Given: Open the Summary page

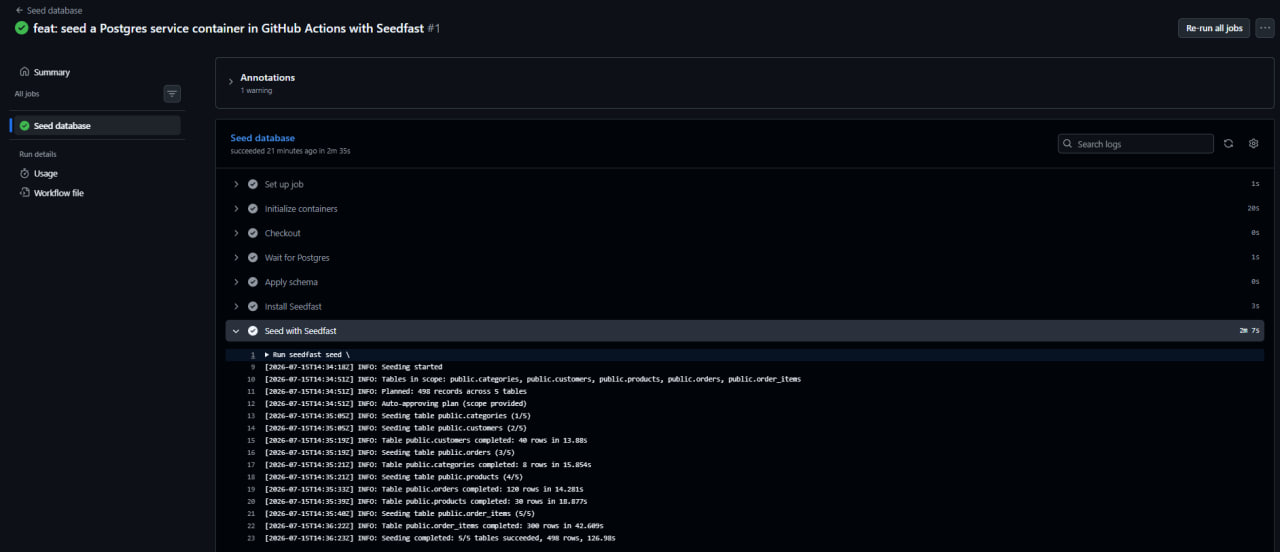Looking at the screenshot, I should [52, 72].
